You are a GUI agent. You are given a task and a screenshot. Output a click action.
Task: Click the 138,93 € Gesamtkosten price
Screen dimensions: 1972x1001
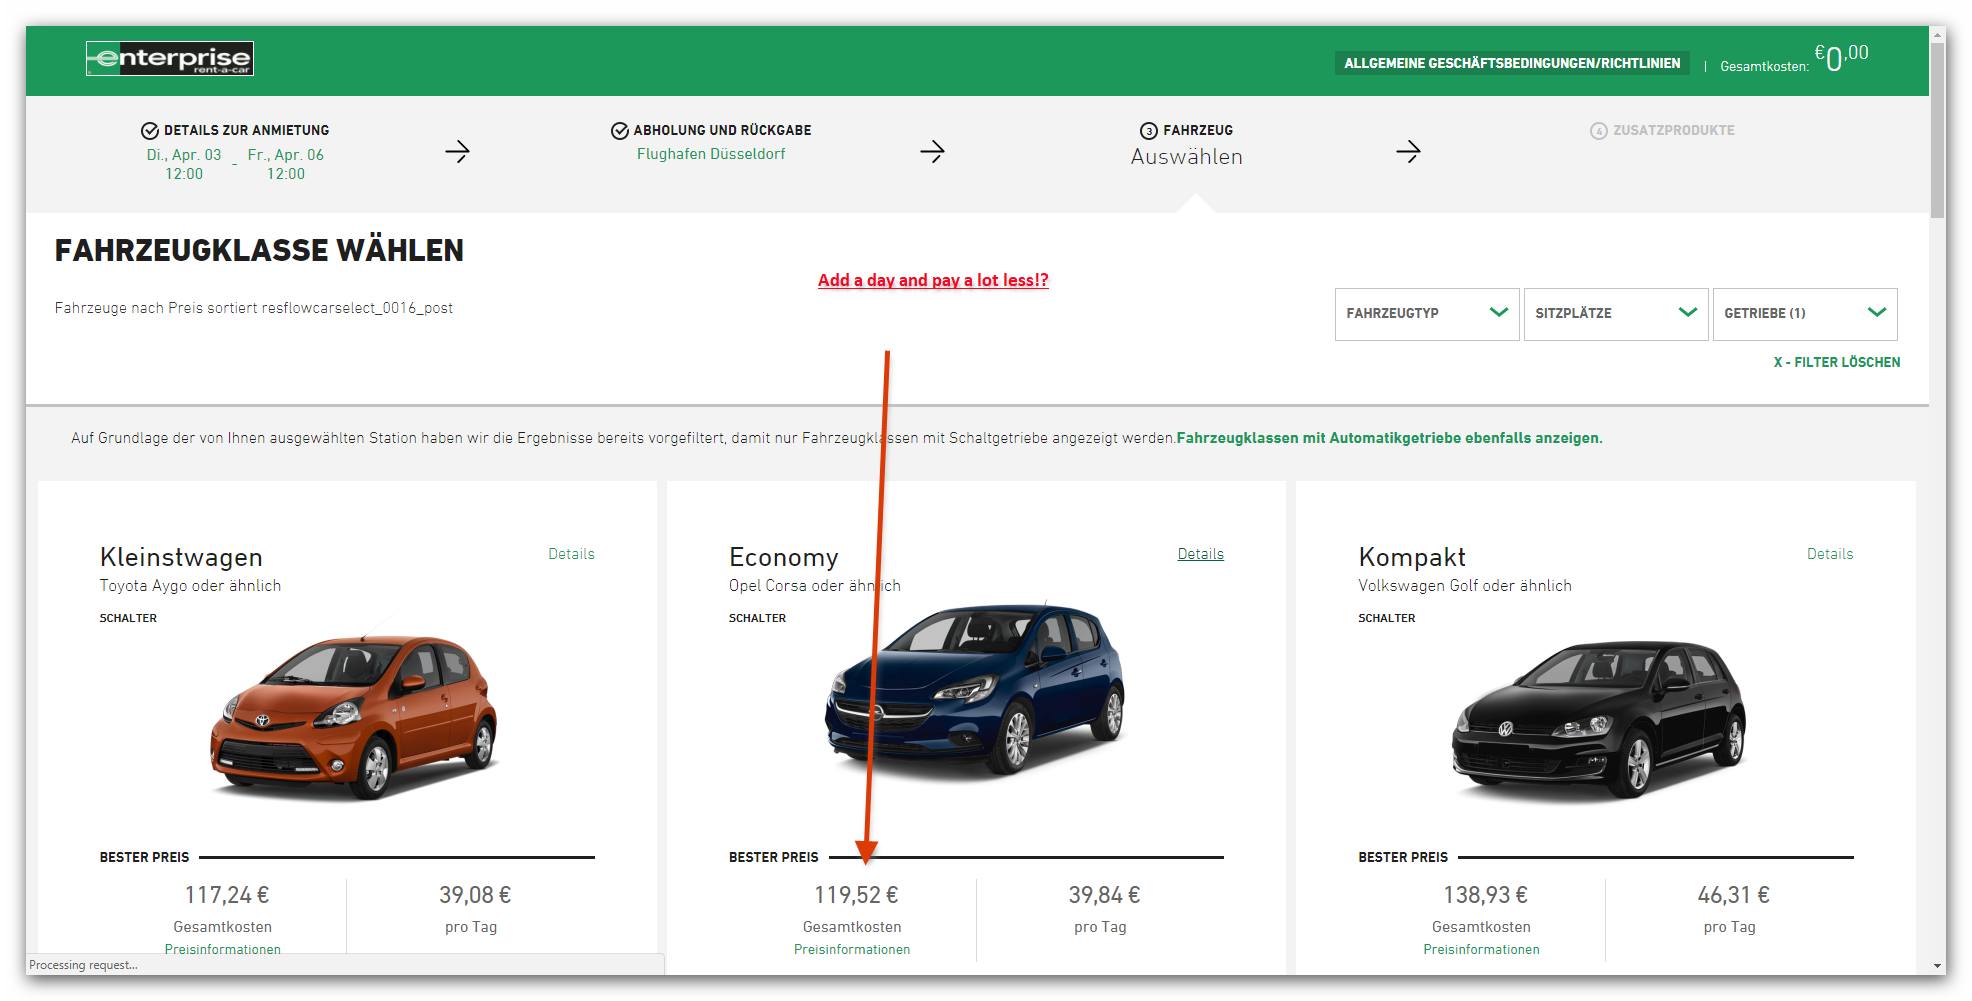1485,895
